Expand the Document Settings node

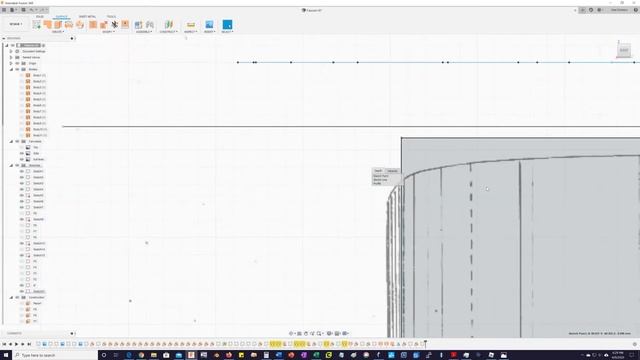[11, 51]
